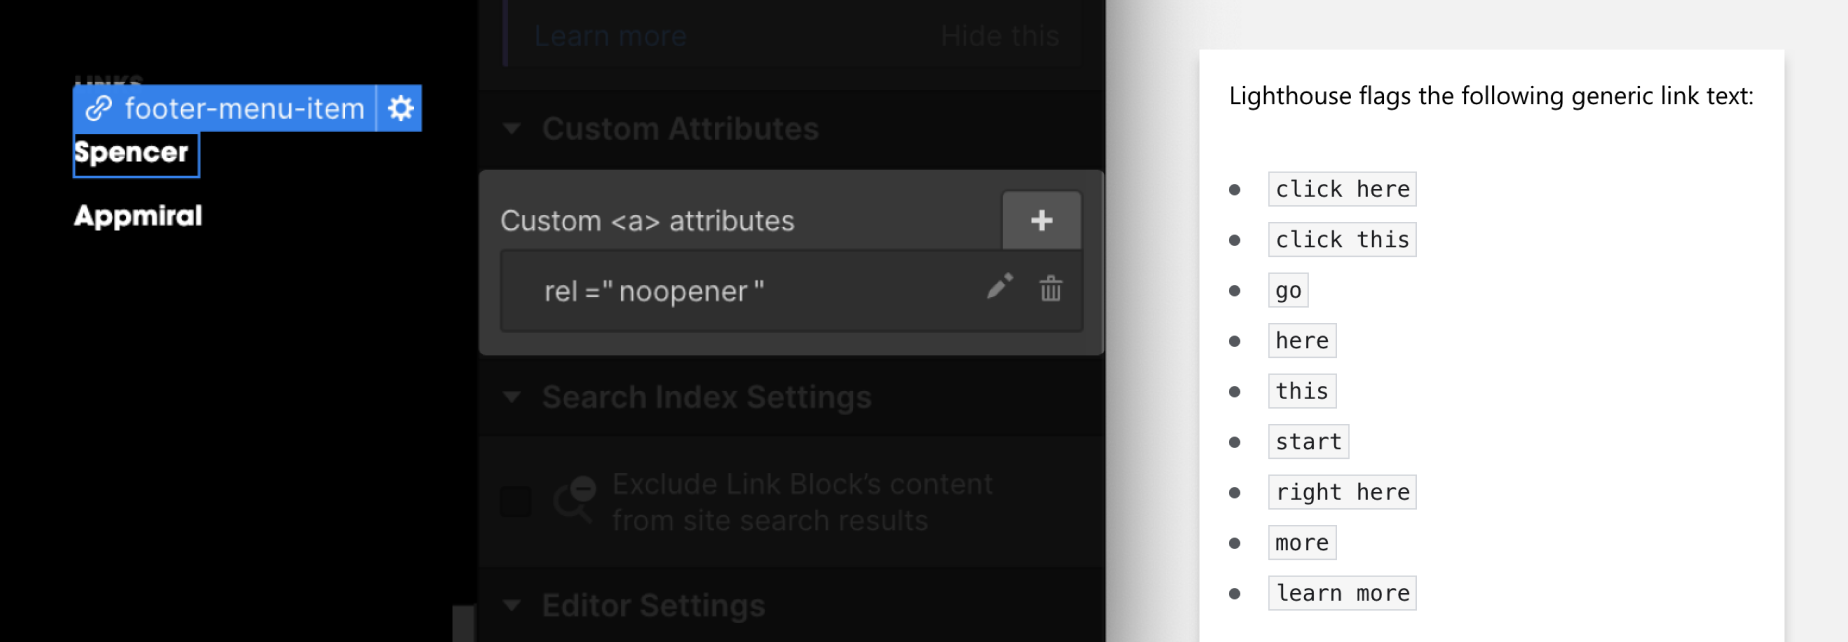Click the Hide this link

point(999,37)
